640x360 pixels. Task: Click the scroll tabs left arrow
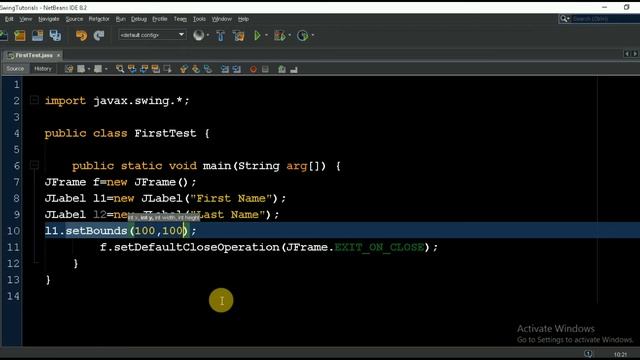(627, 54)
